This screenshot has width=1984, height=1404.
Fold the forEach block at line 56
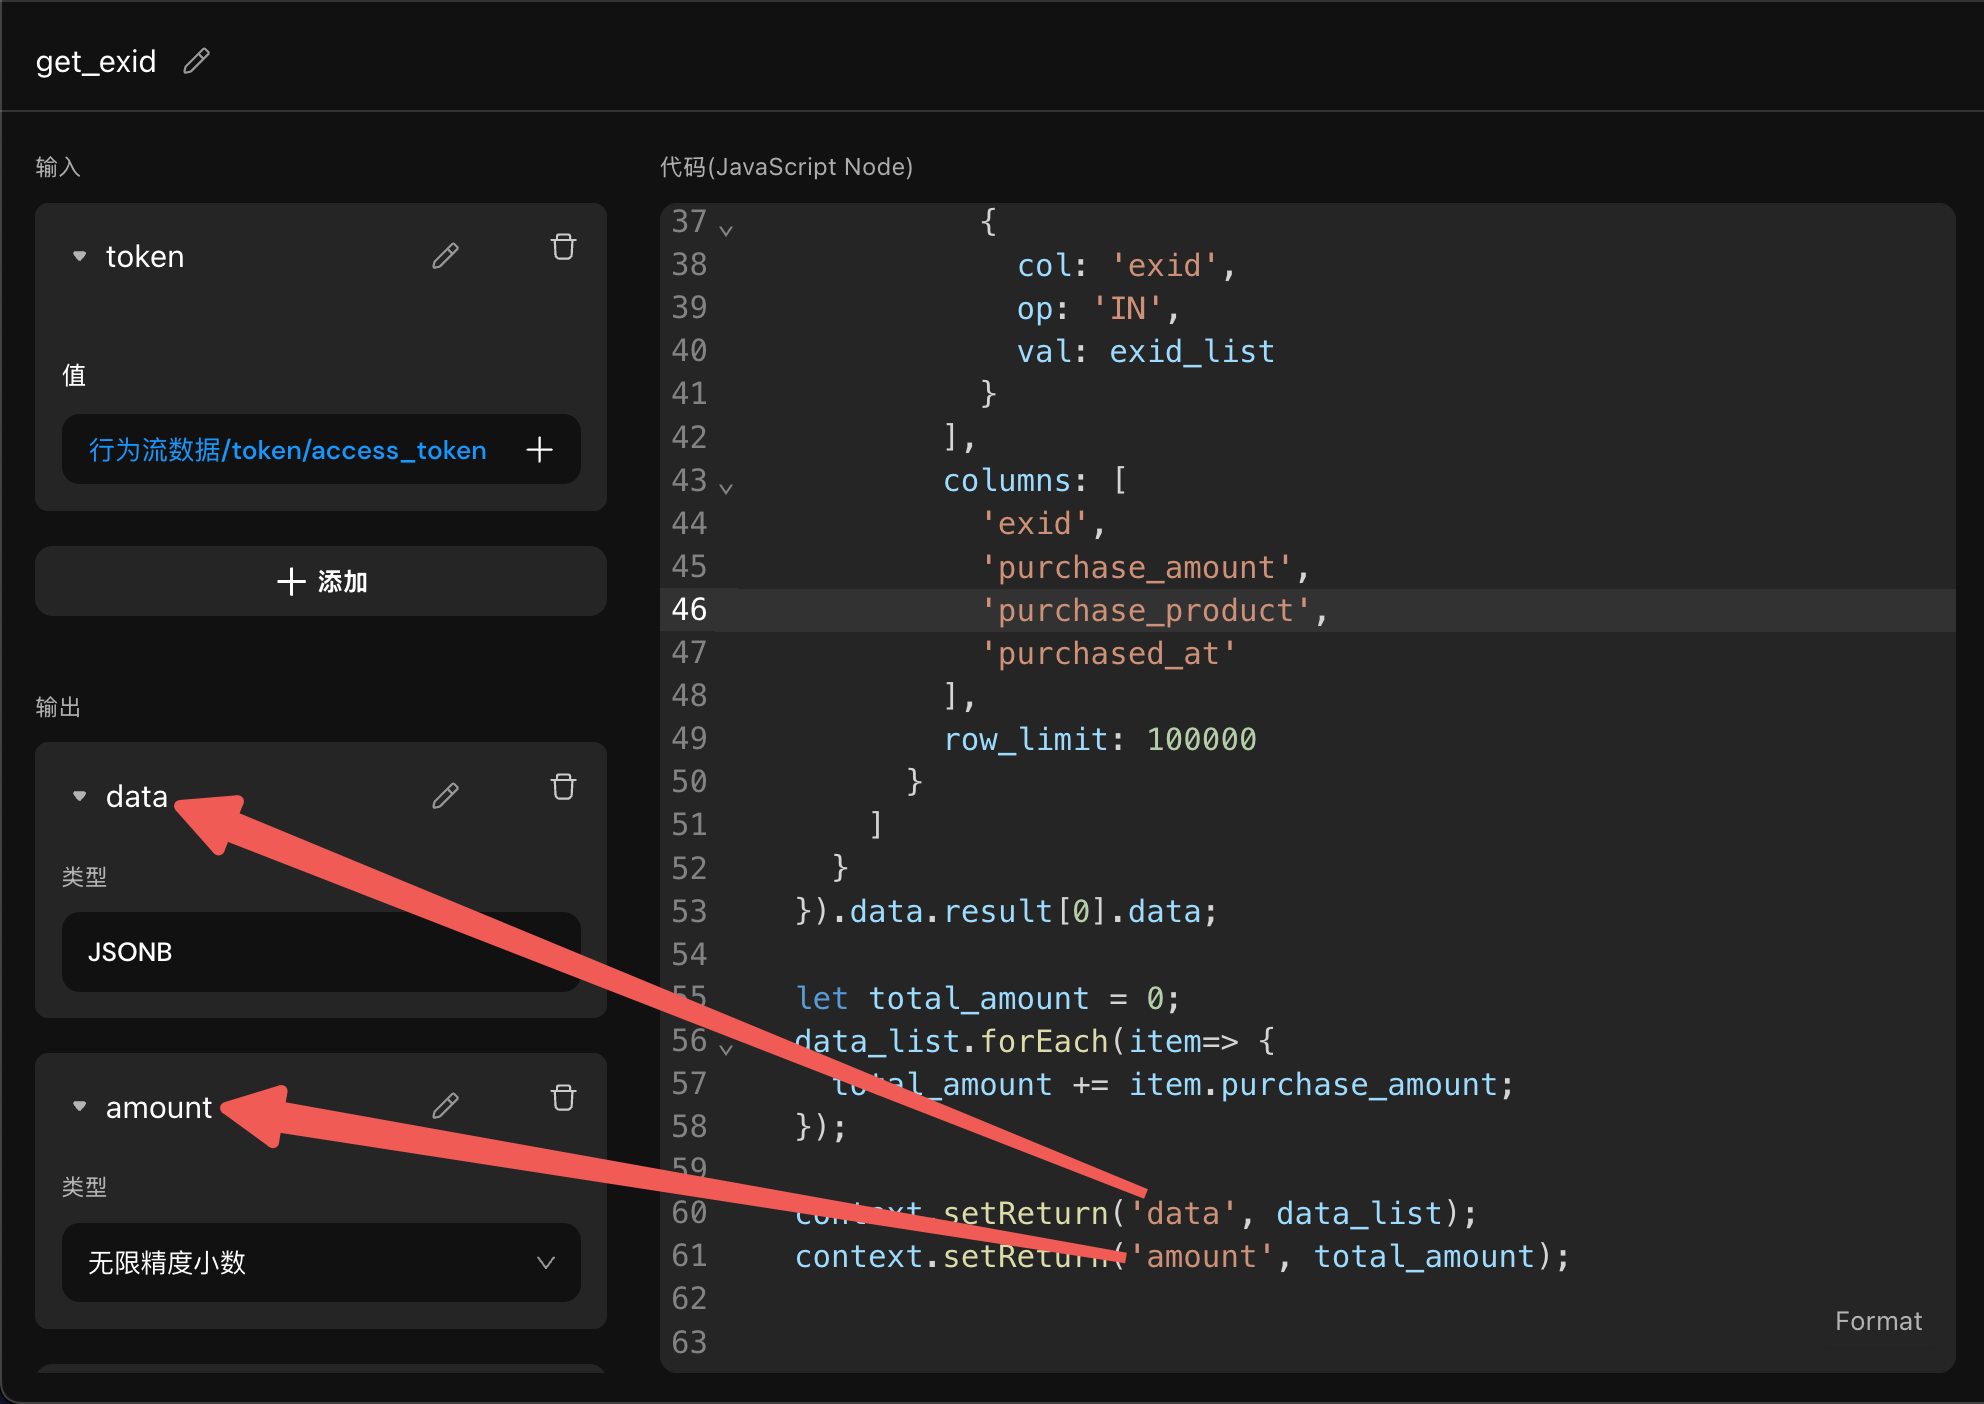point(727,1049)
